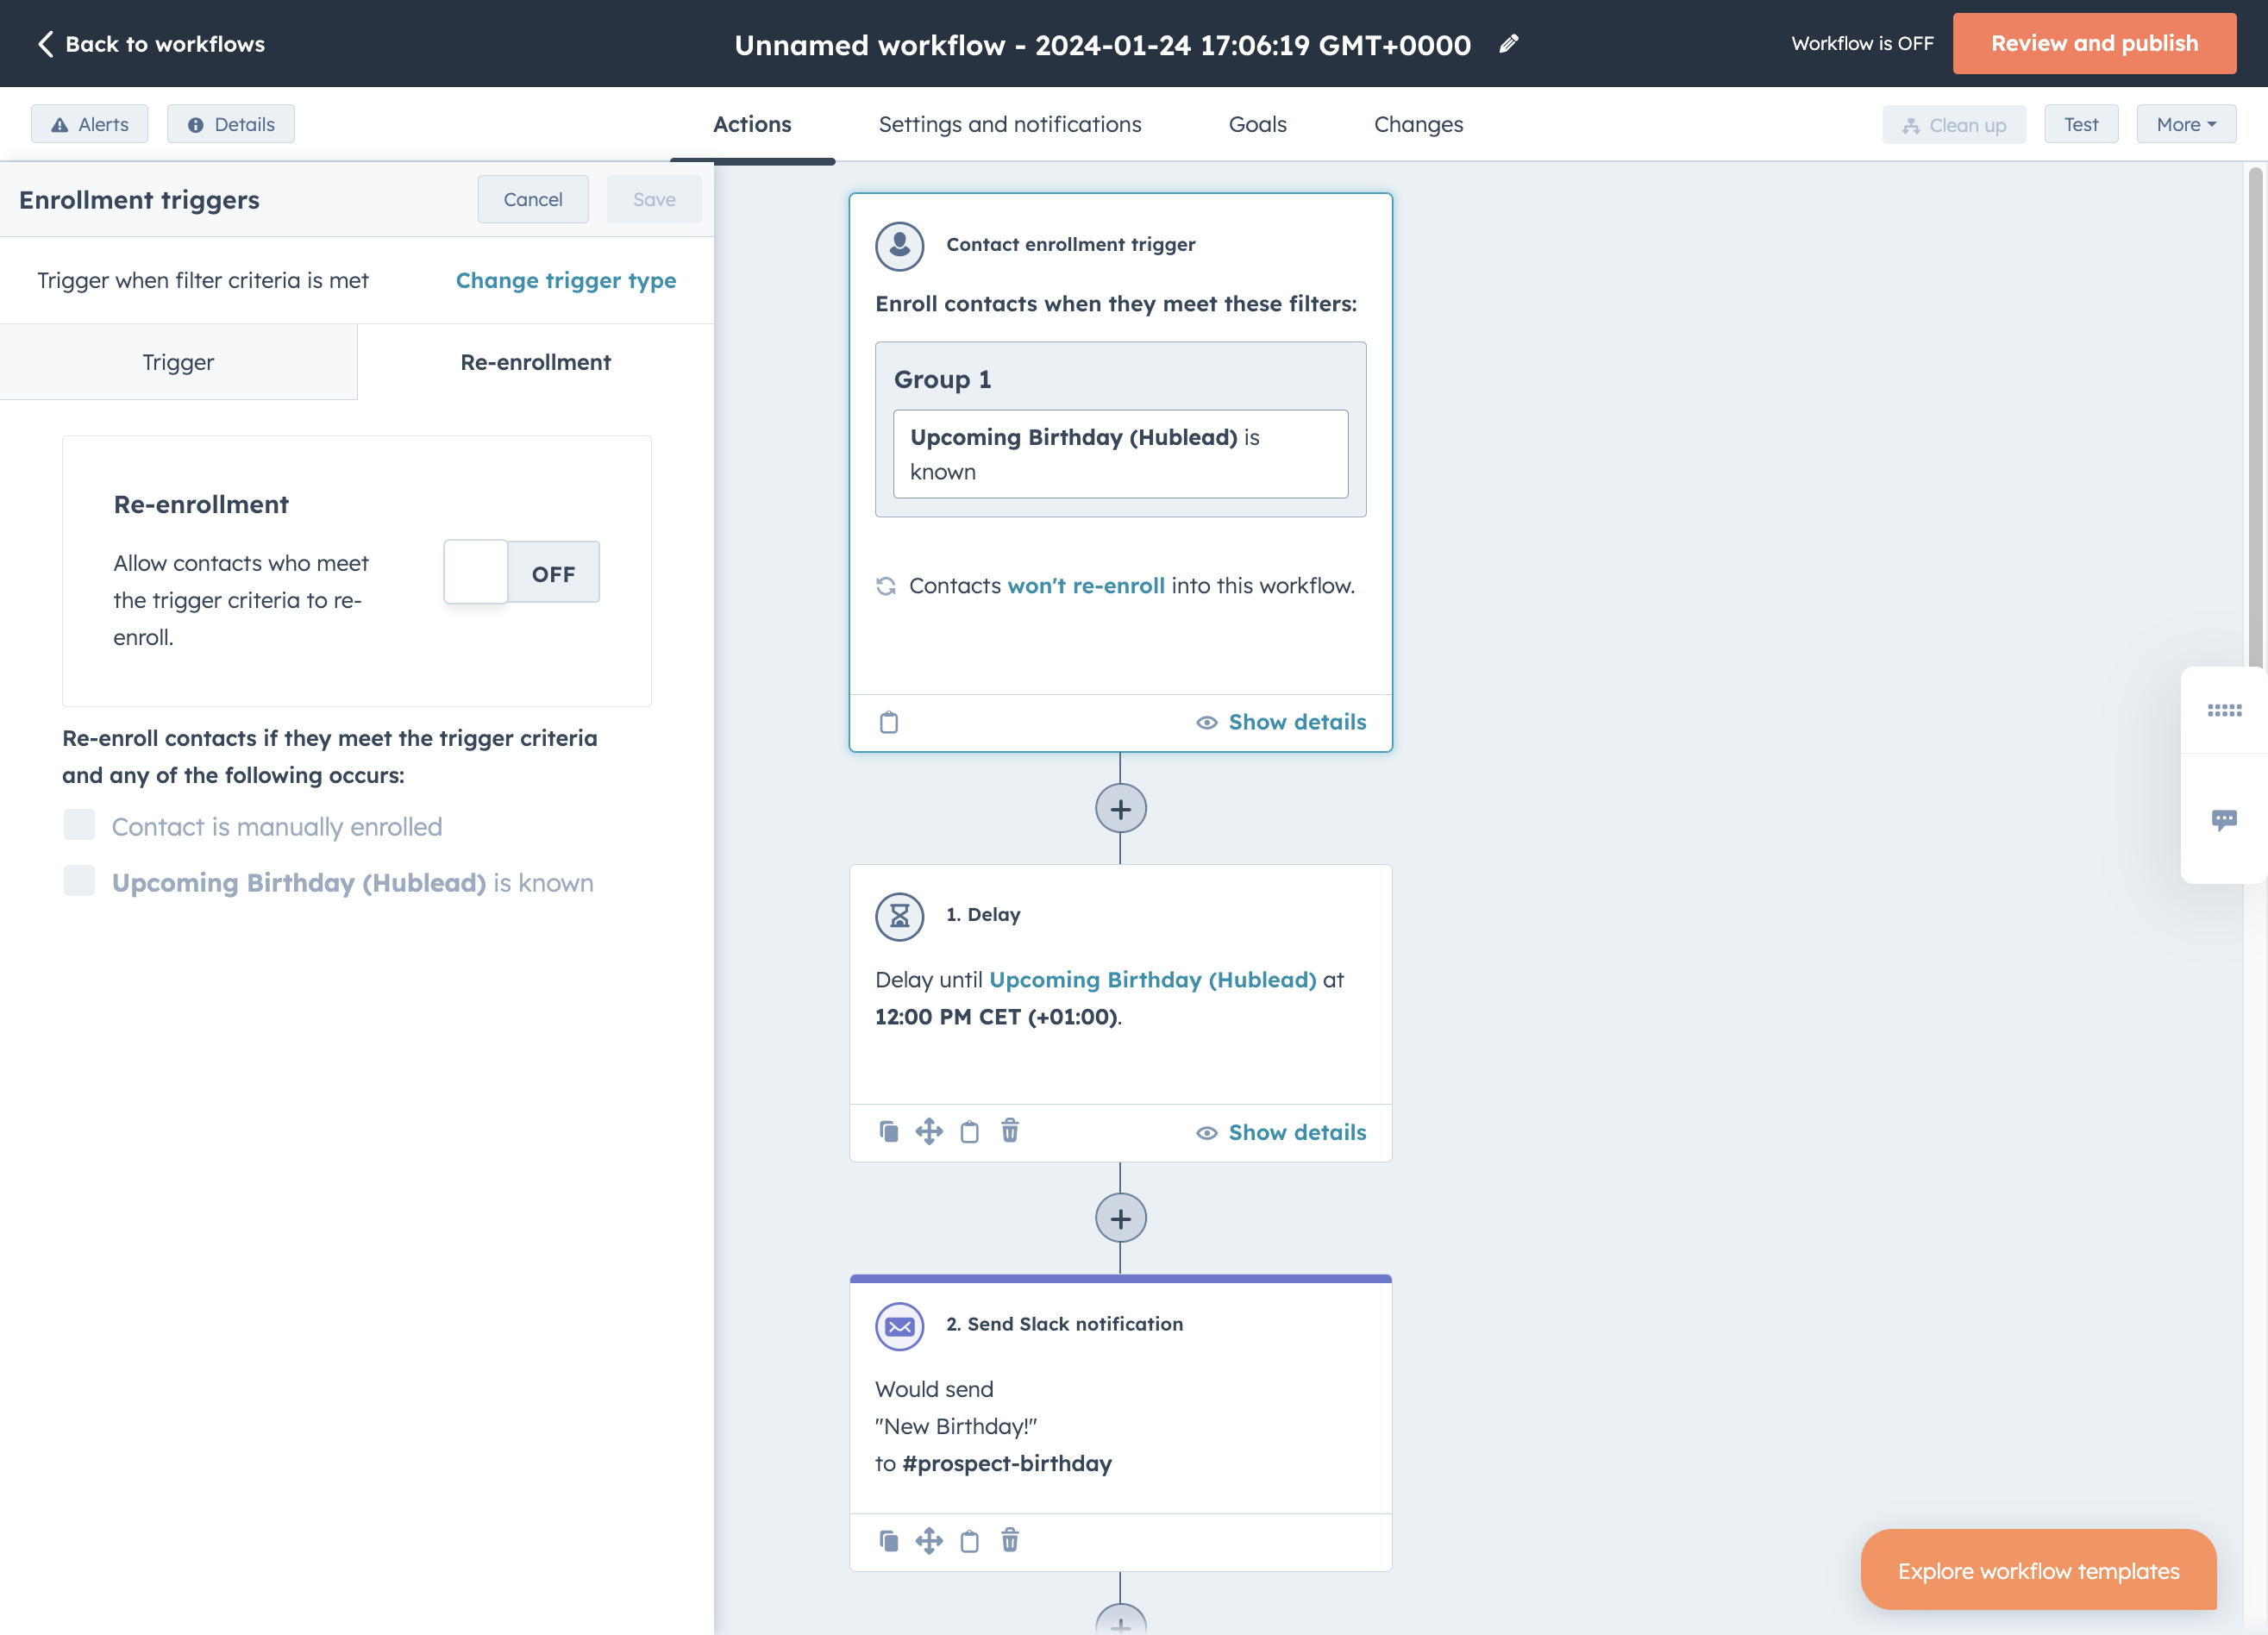Click the Test button
Viewport: 2268px width, 1635px height.
click(x=2081, y=124)
